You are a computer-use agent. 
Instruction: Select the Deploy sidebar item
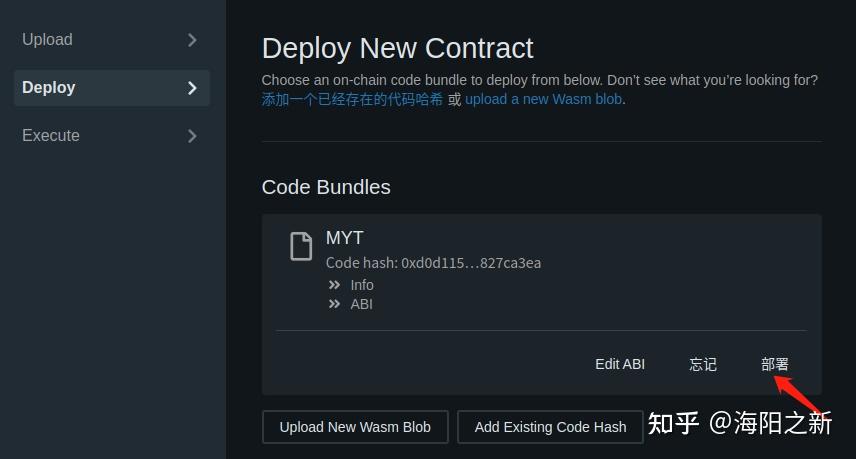click(x=112, y=88)
